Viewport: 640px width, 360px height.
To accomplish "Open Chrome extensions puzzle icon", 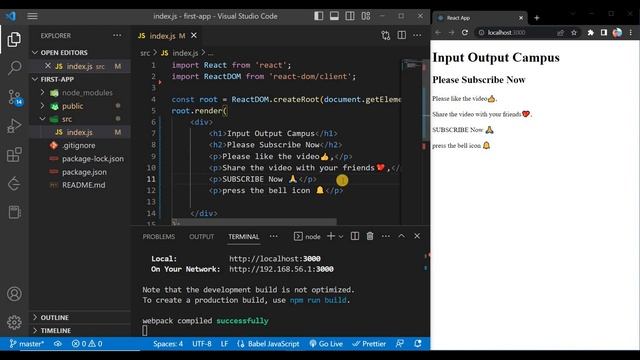I will (x=590, y=32).
